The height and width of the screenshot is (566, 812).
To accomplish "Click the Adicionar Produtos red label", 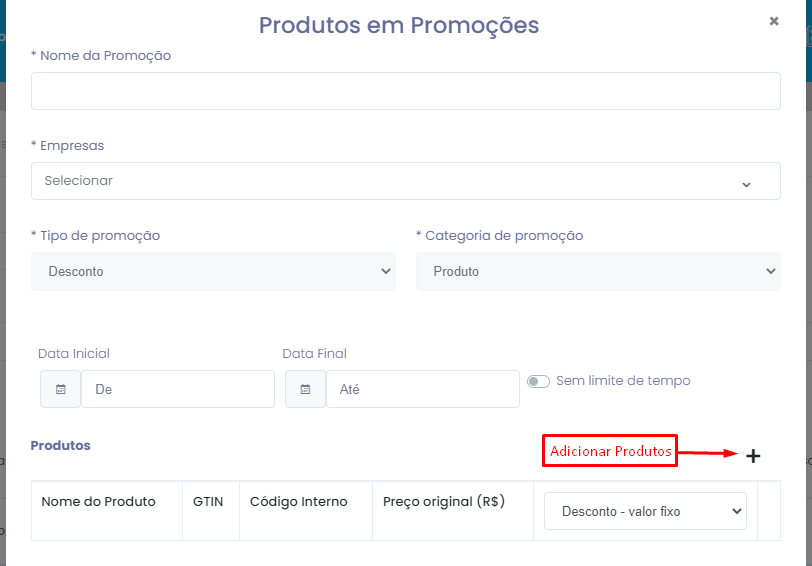I will pyautogui.click(x=610, y=451).
